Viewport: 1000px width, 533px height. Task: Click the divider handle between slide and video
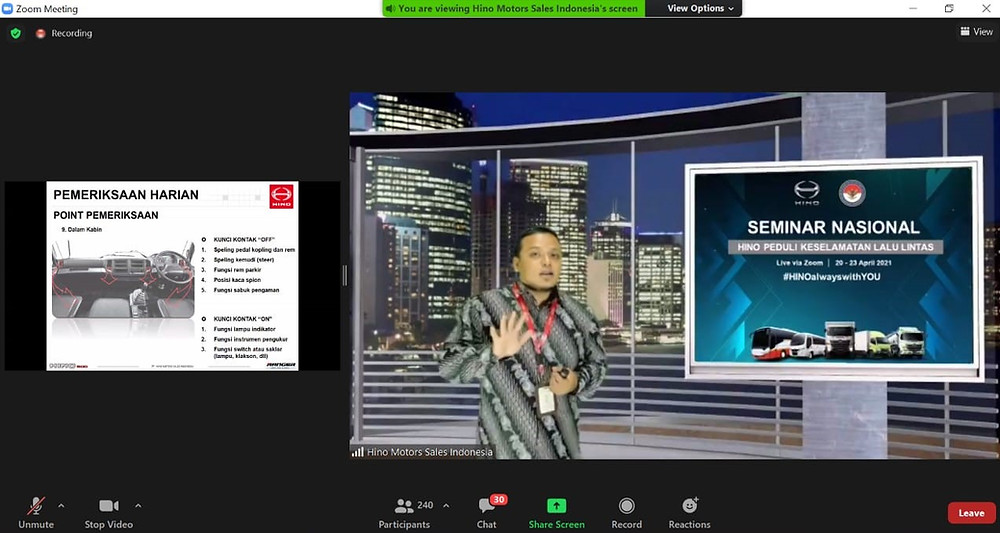[x=345, y=275]
